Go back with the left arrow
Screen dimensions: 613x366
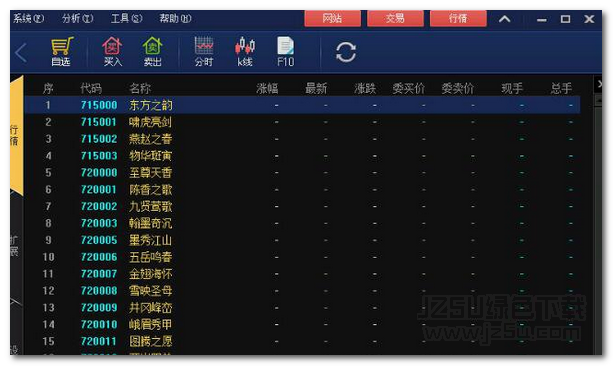[21, 52]
